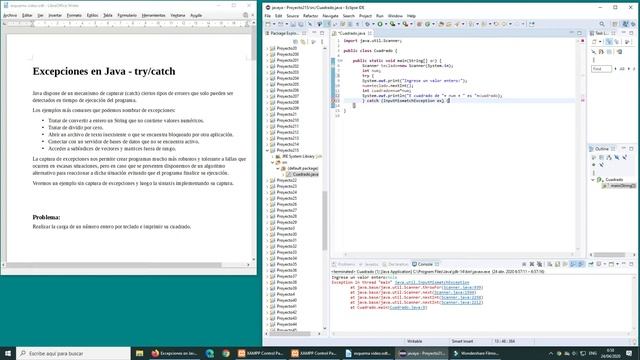Collapse the Cuadrado class in Outline
Screen dimensions: 640x360
point(593,180)
